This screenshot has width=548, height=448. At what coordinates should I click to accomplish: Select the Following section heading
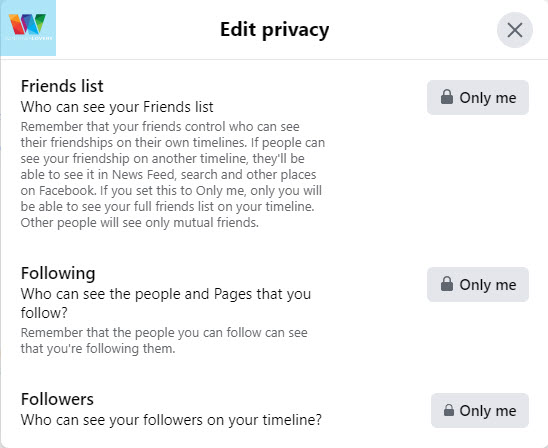coord(58,273)
